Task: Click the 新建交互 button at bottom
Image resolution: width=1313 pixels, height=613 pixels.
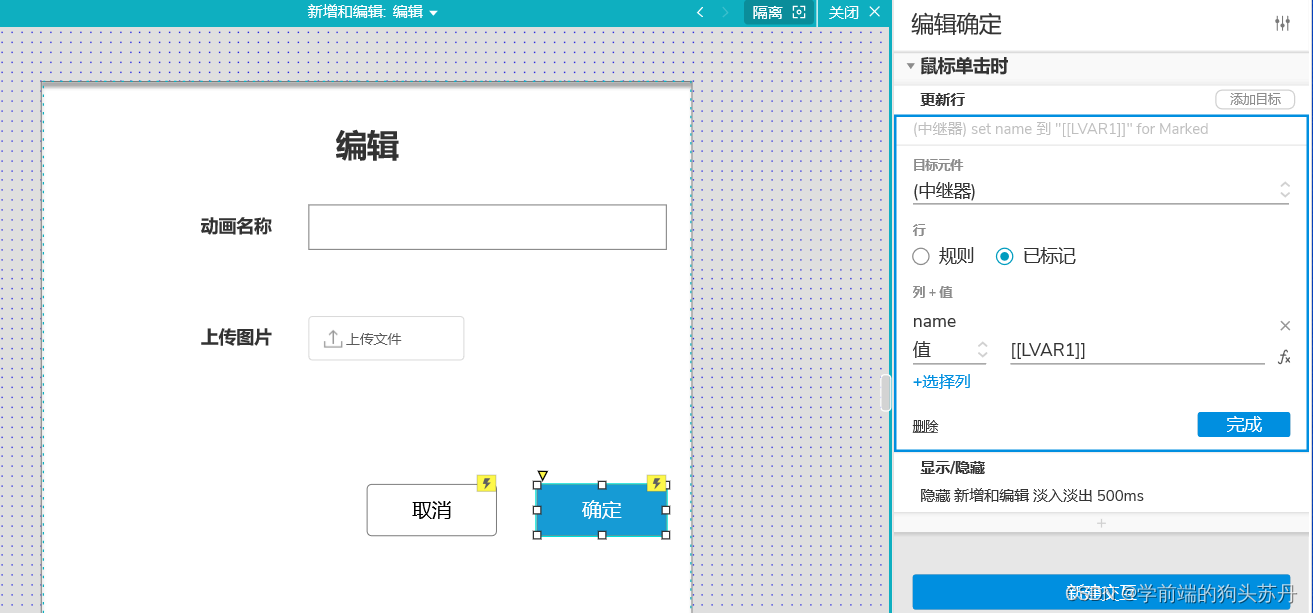Action: click(1101, 592)
